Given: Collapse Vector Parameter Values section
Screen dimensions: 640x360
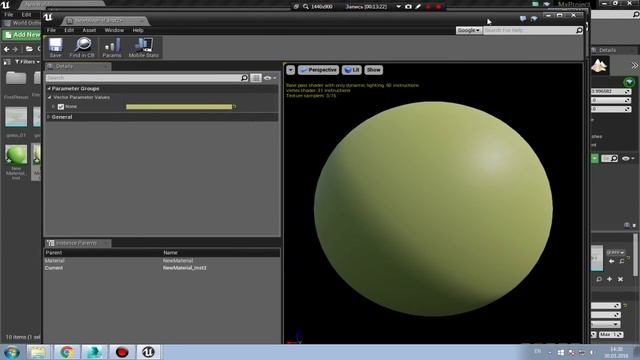Looking at the screenshot, I should point(49,98).
